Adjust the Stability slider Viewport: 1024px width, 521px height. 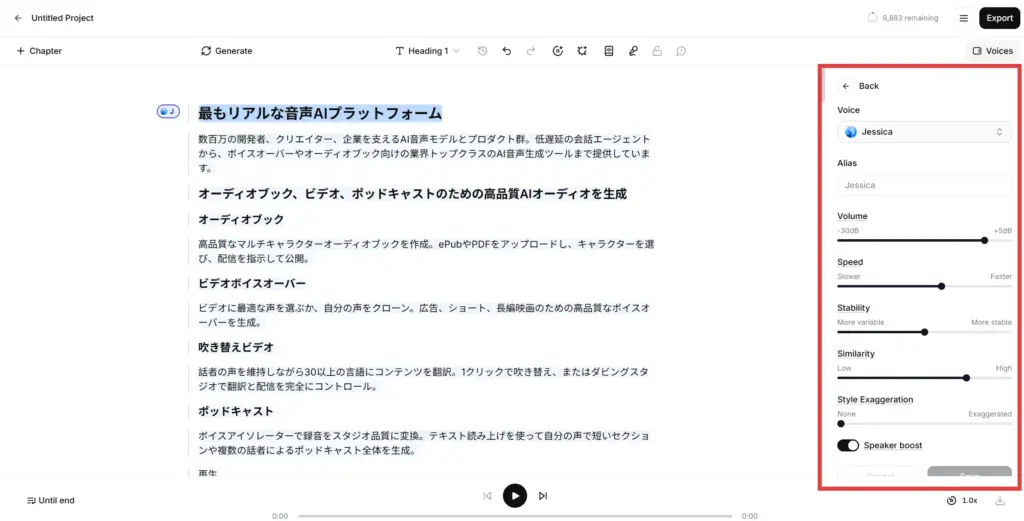(924, 332)
